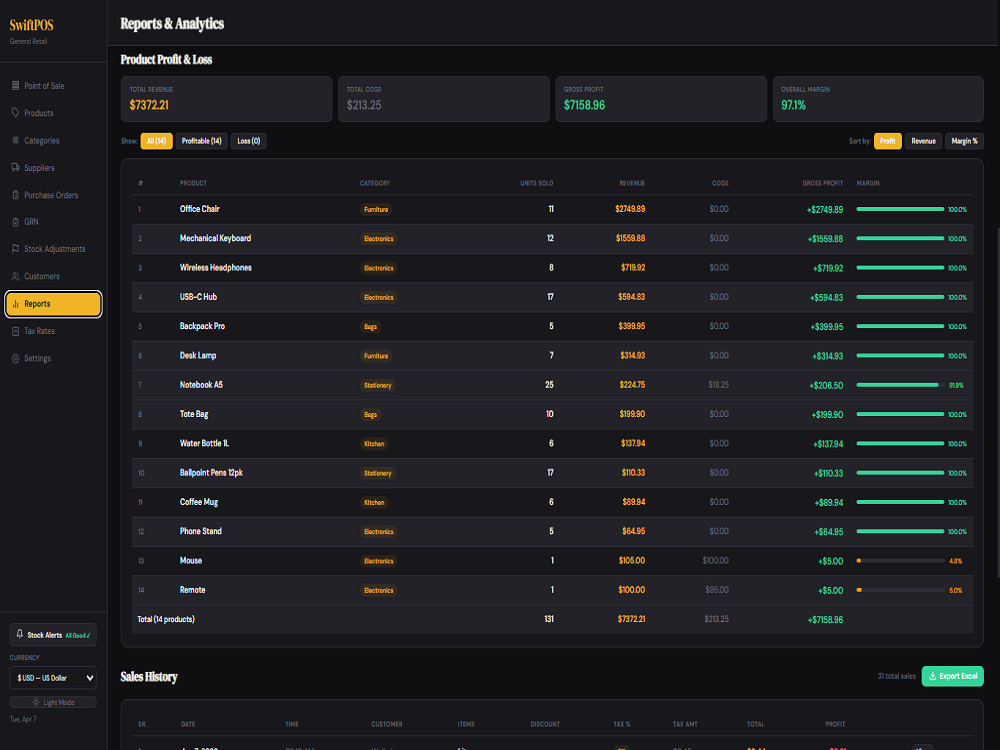This screenshot has height=750, width=1000.
Task: Click Total (14 products) row label
Action: pyautogui.click(x=166, y=619)
